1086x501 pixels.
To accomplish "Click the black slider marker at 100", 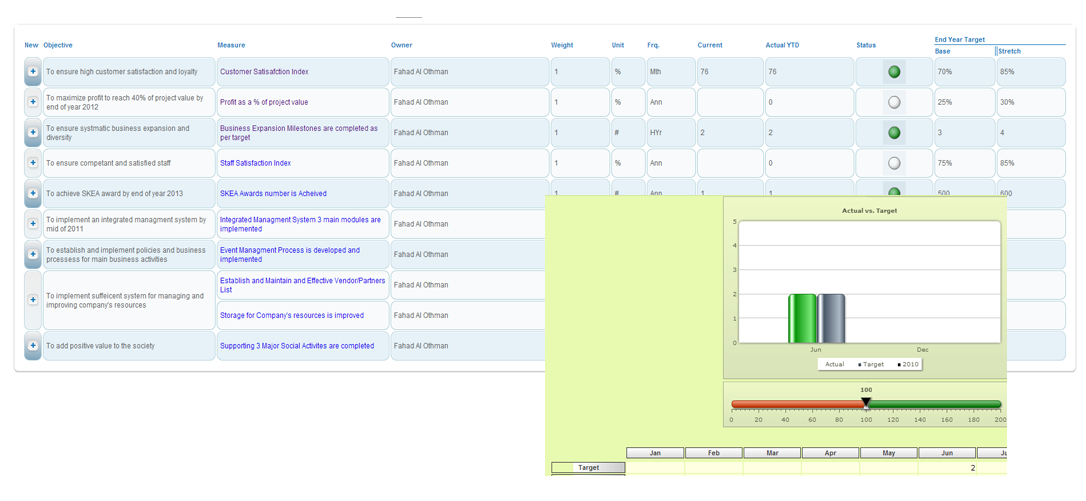I will 866,402.
